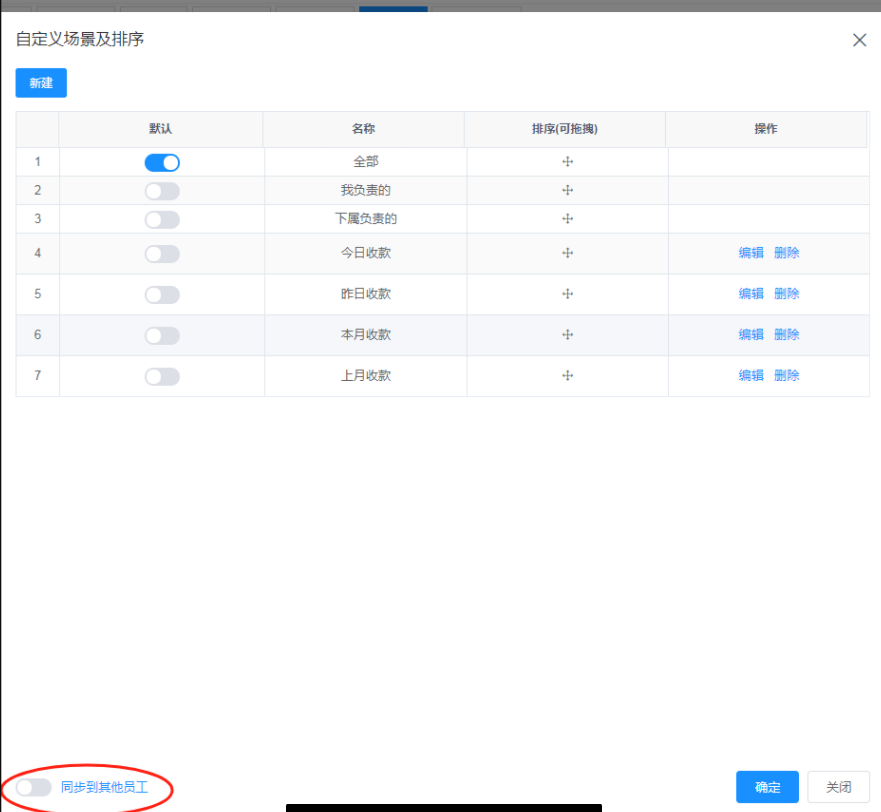The height and width of the screenshot is (812, 881).
Task: Enable the default toggle for 今日收款
Action: 161,252
